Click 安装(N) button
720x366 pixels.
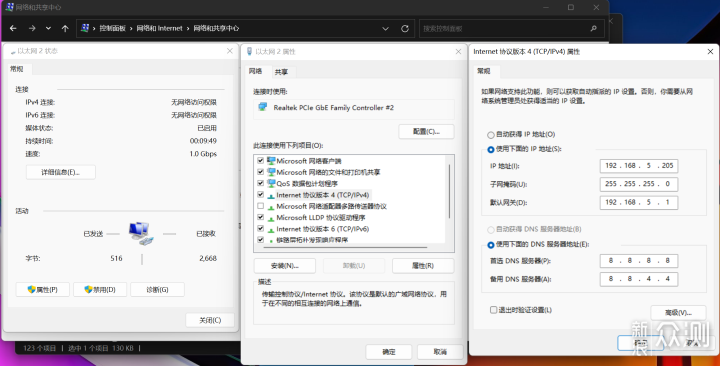[285, 265]
